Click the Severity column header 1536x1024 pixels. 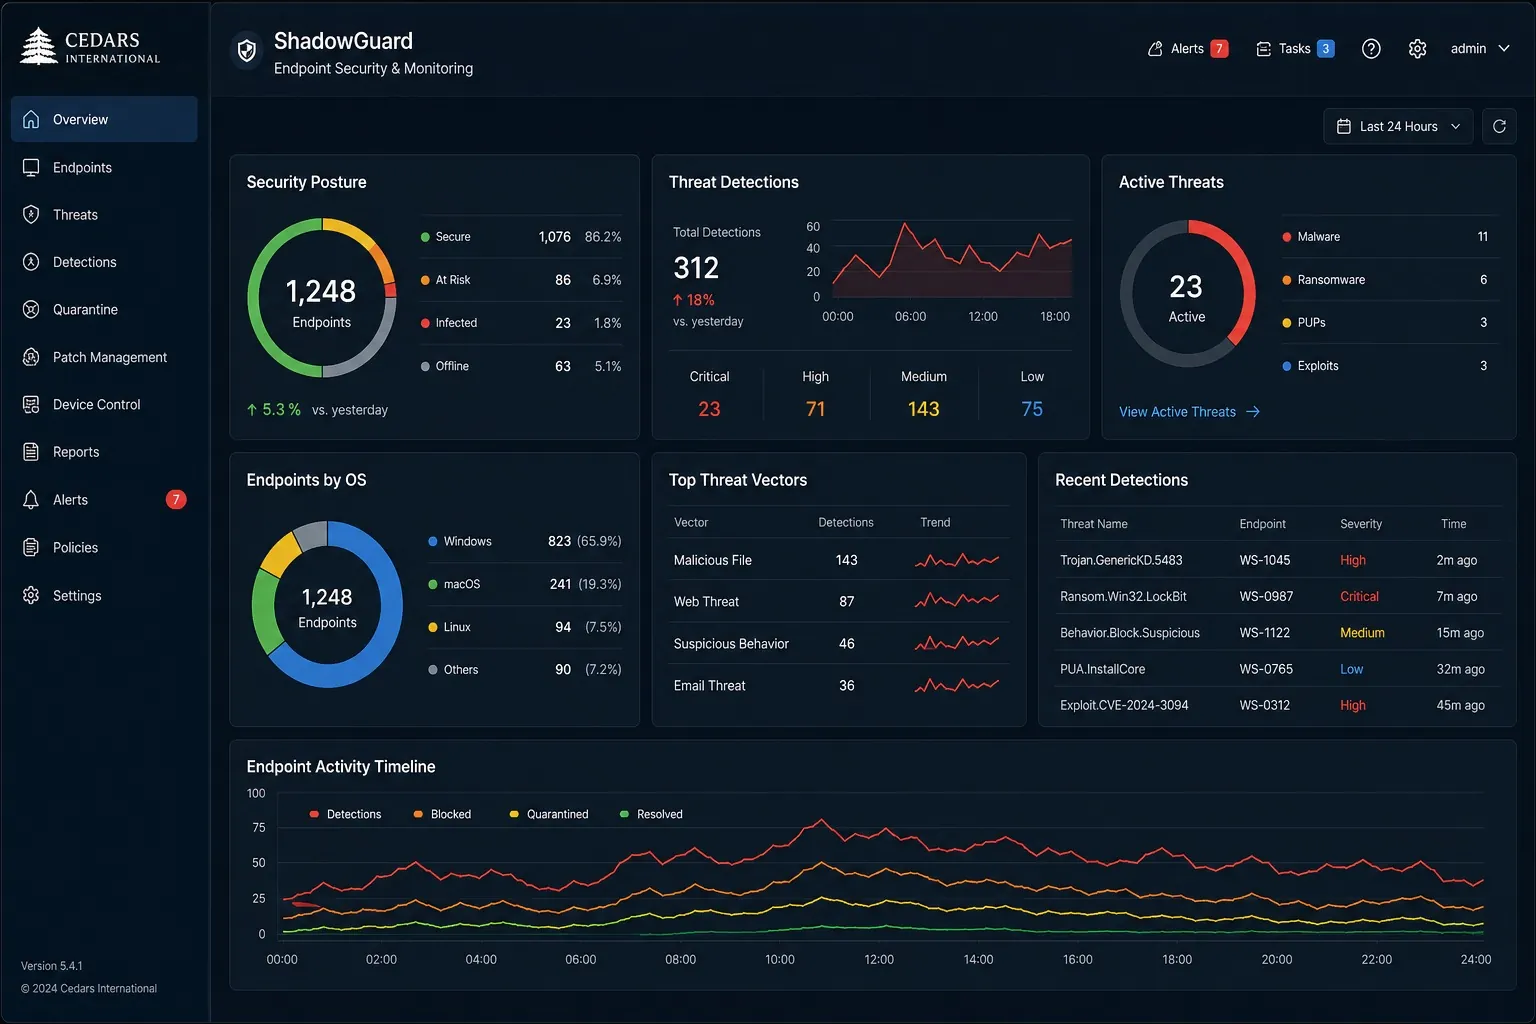pos(1361,524)
